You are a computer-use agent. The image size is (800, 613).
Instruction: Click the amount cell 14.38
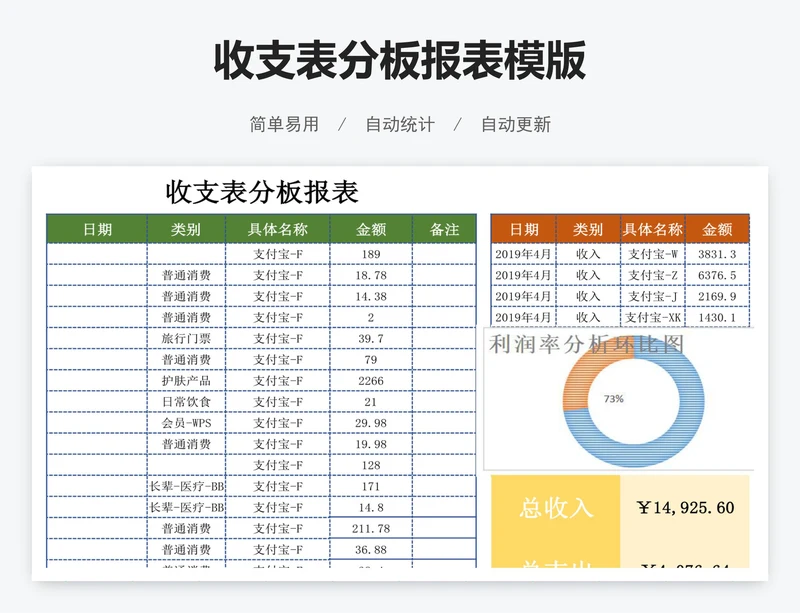click(371, 296)
